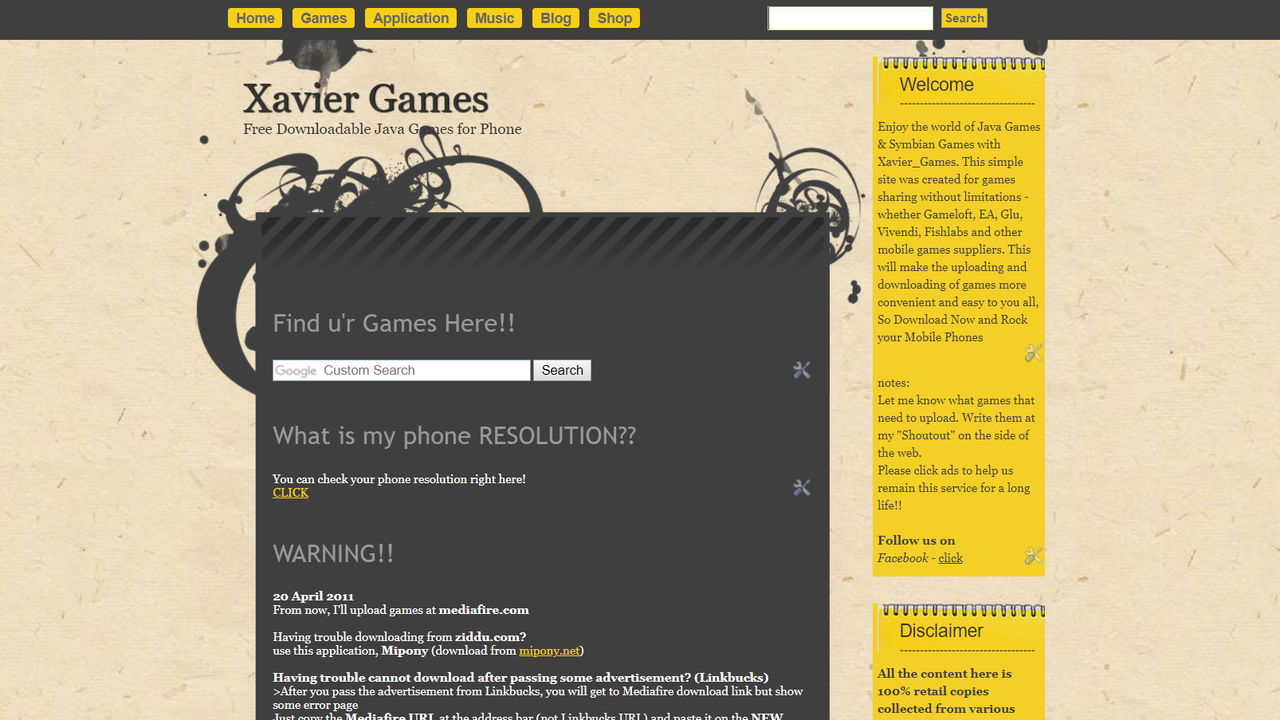Open the mipony.net link
The width and height of the screenshot is (1280, 720).
[549, 651]
